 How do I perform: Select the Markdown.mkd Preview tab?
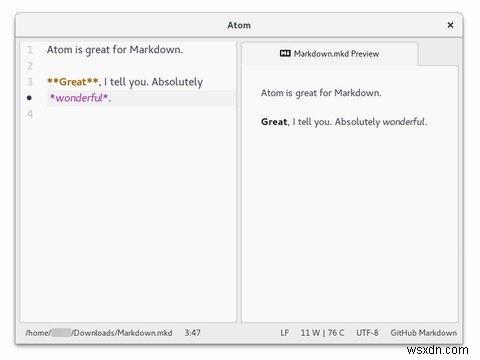pyautogui.click(x=330, y=54)
